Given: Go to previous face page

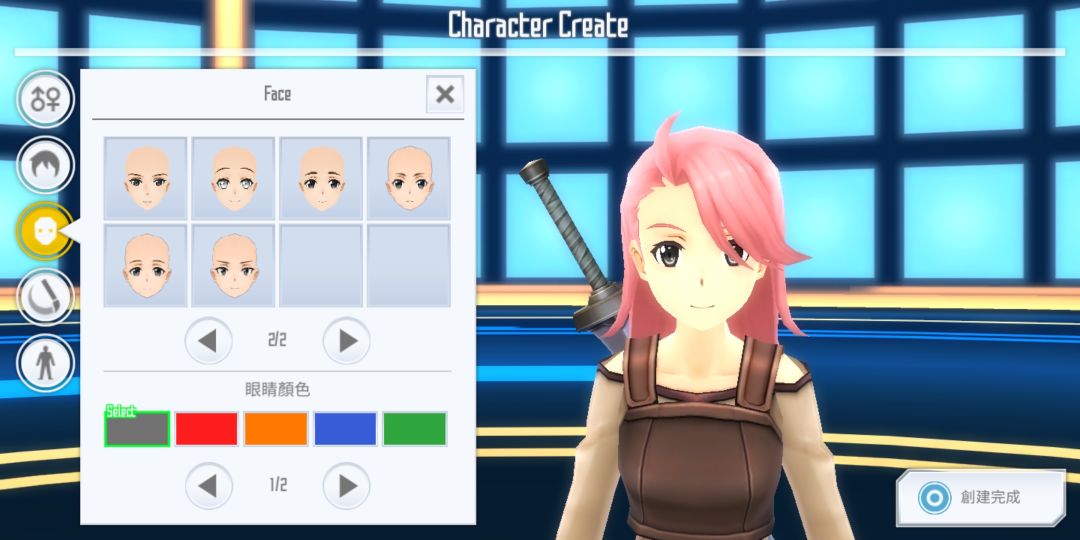Looking at the screenshot, I should click(209, 340).
